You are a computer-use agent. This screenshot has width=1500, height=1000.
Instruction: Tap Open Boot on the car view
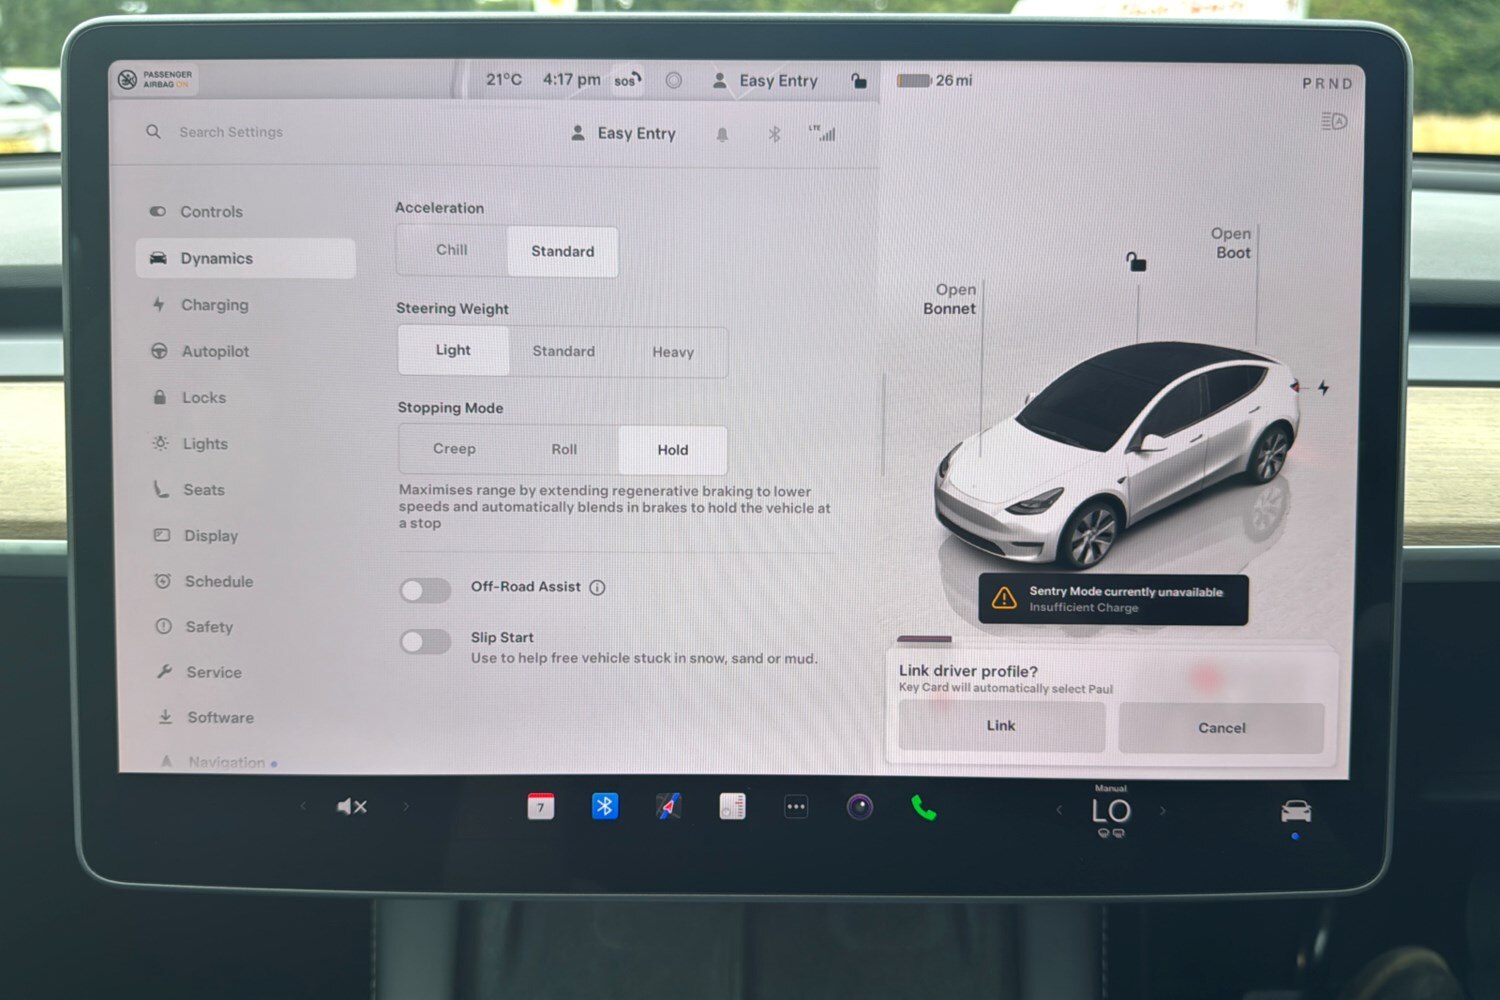tap(1231, 243)
